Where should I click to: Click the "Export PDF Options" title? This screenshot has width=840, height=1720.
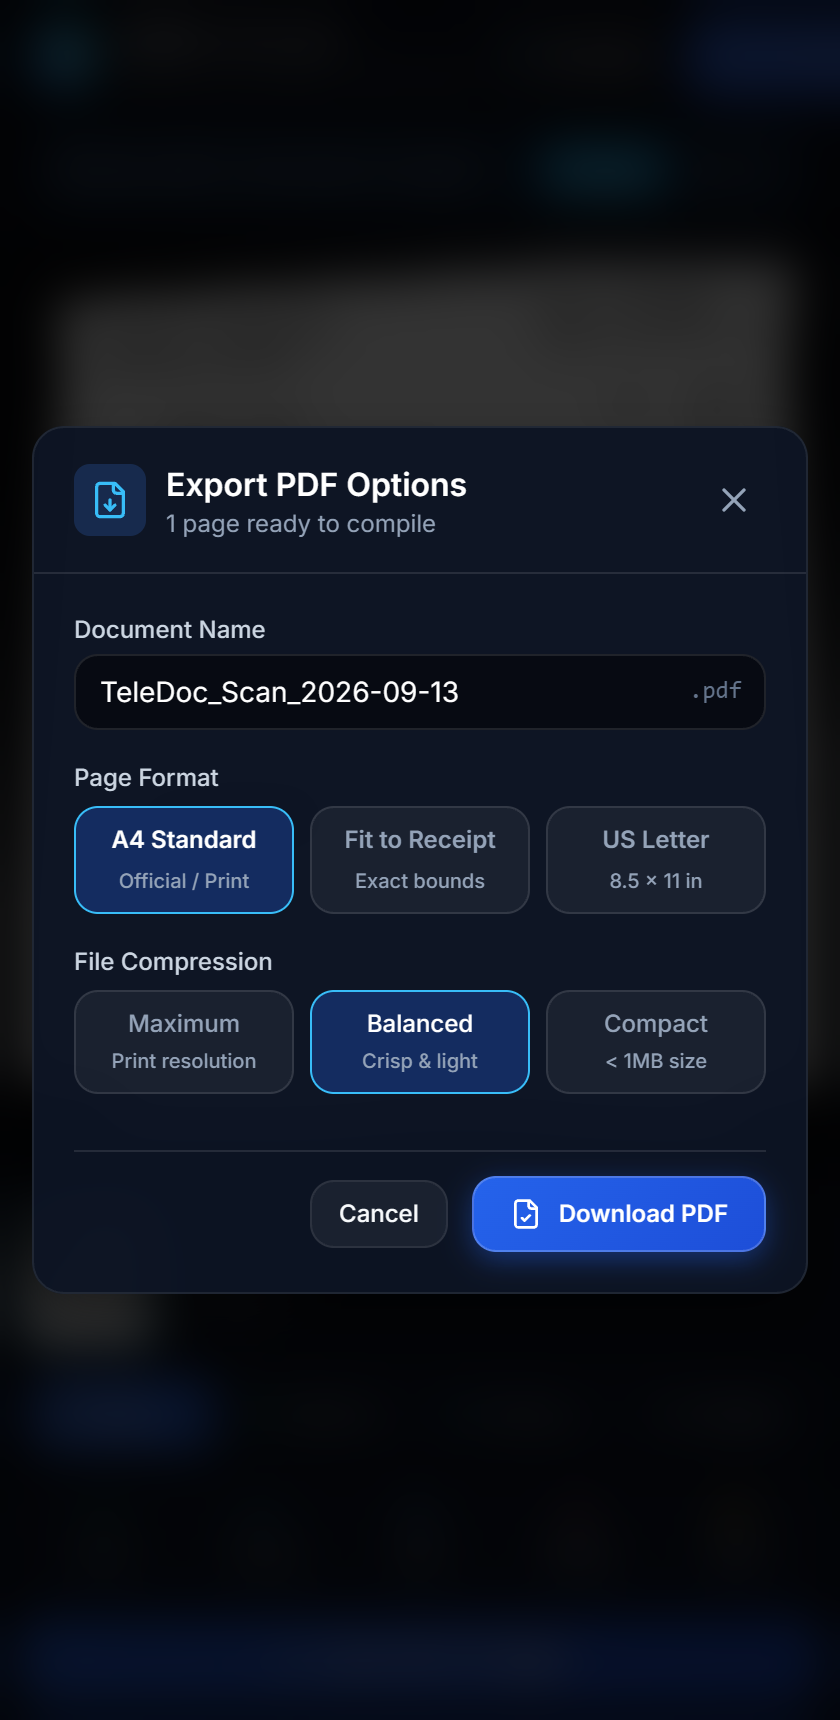[316, 485]
